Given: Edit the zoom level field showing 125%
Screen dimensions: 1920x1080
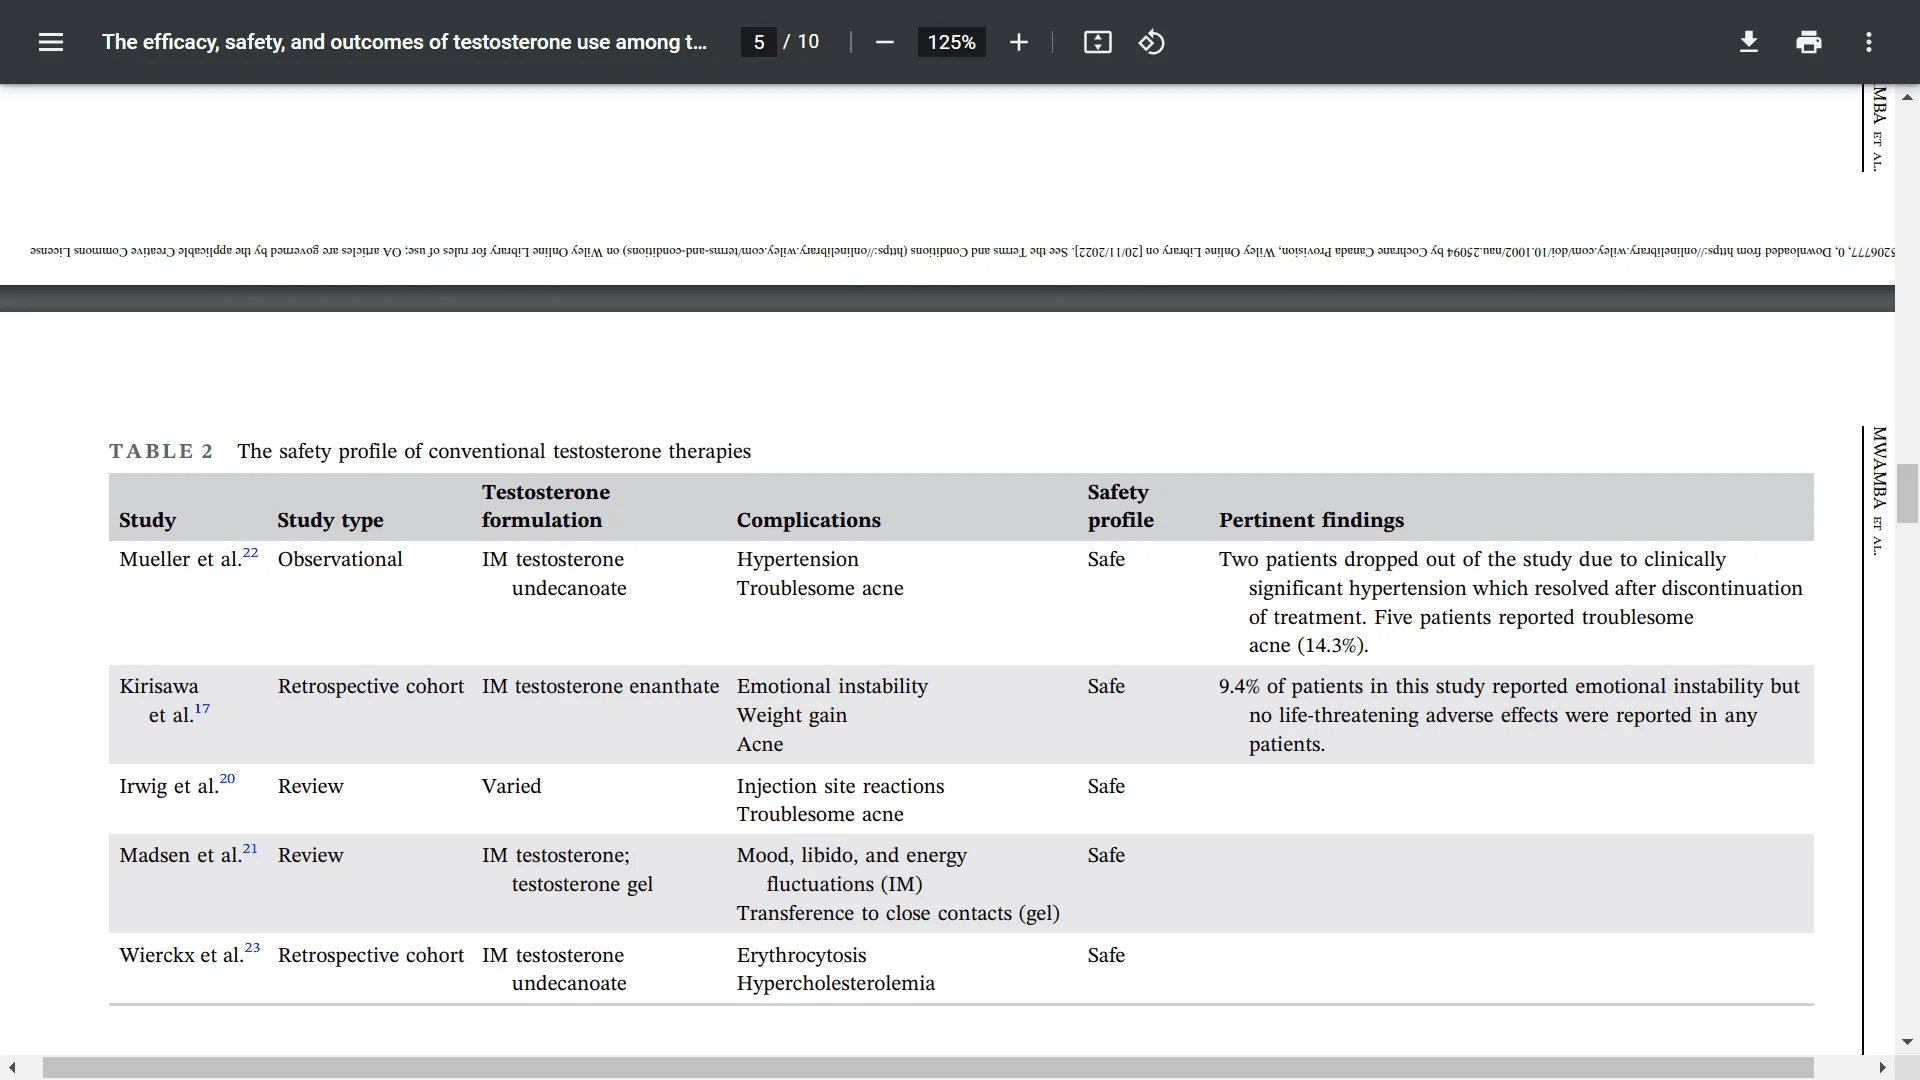Looking at the screenshot, I should coord(951,42).
